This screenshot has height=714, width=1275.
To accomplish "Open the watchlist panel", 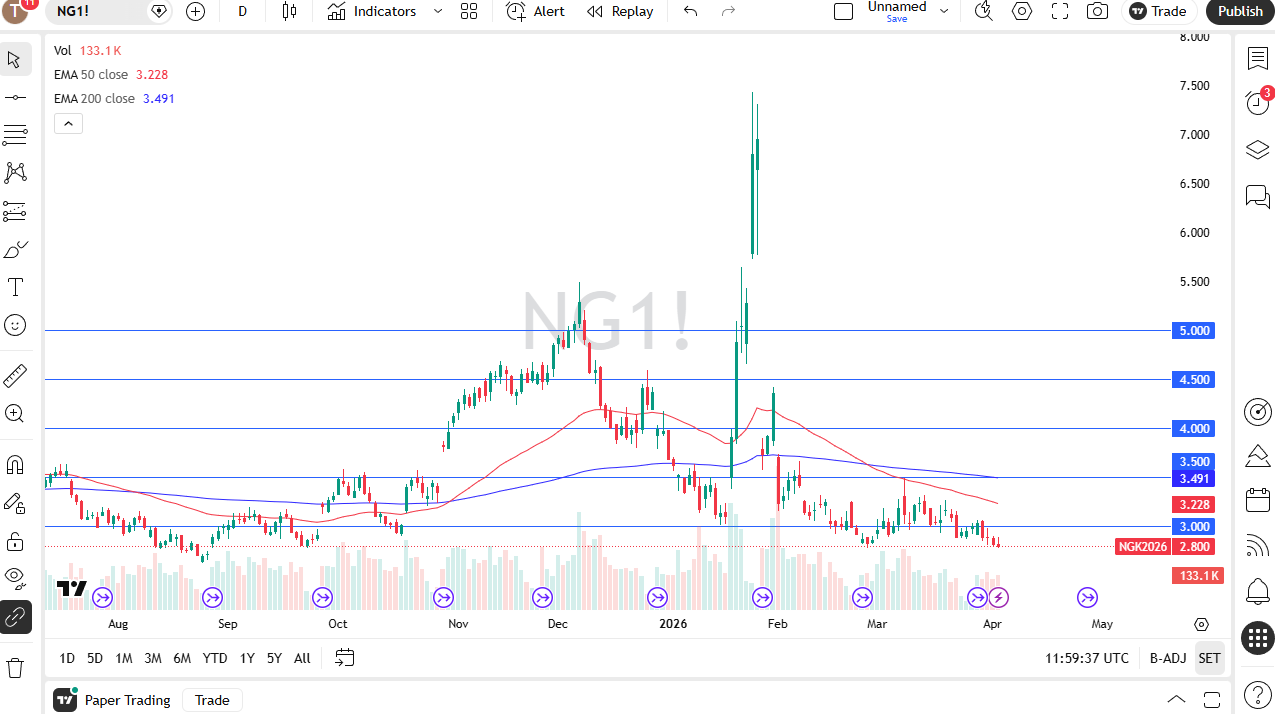I will [x=1258, y=58].
